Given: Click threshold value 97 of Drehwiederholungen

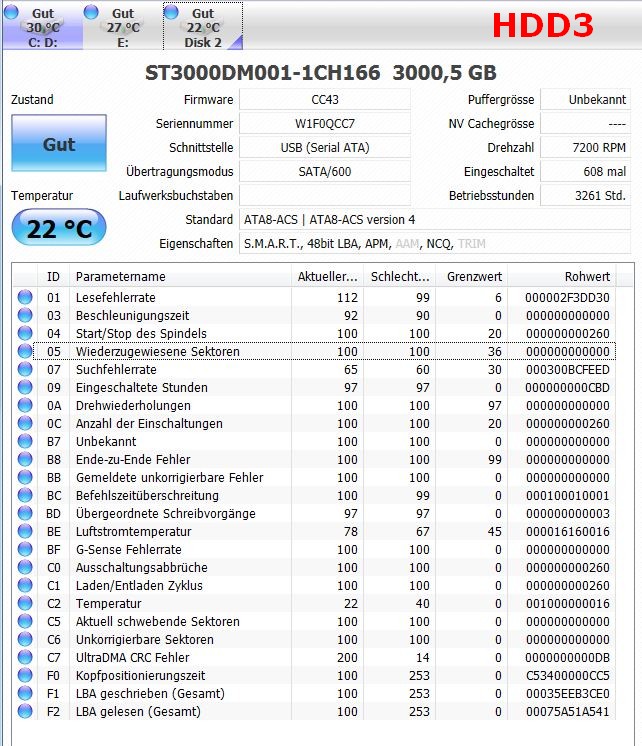Looking at the screenshot, I should [495, 405].
